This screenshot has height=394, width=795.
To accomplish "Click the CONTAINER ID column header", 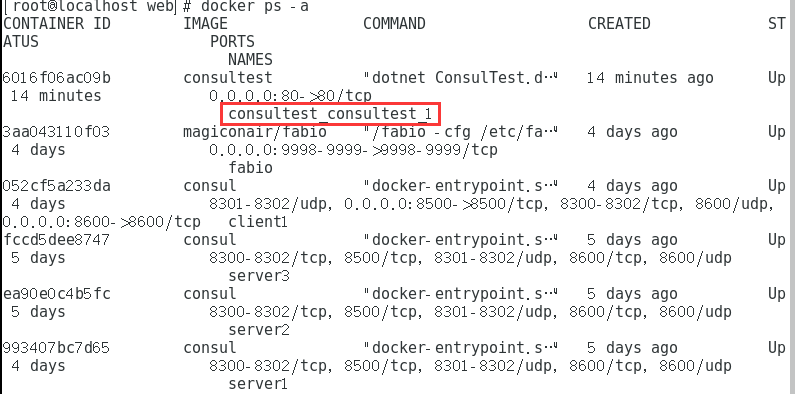I will 57,24.
